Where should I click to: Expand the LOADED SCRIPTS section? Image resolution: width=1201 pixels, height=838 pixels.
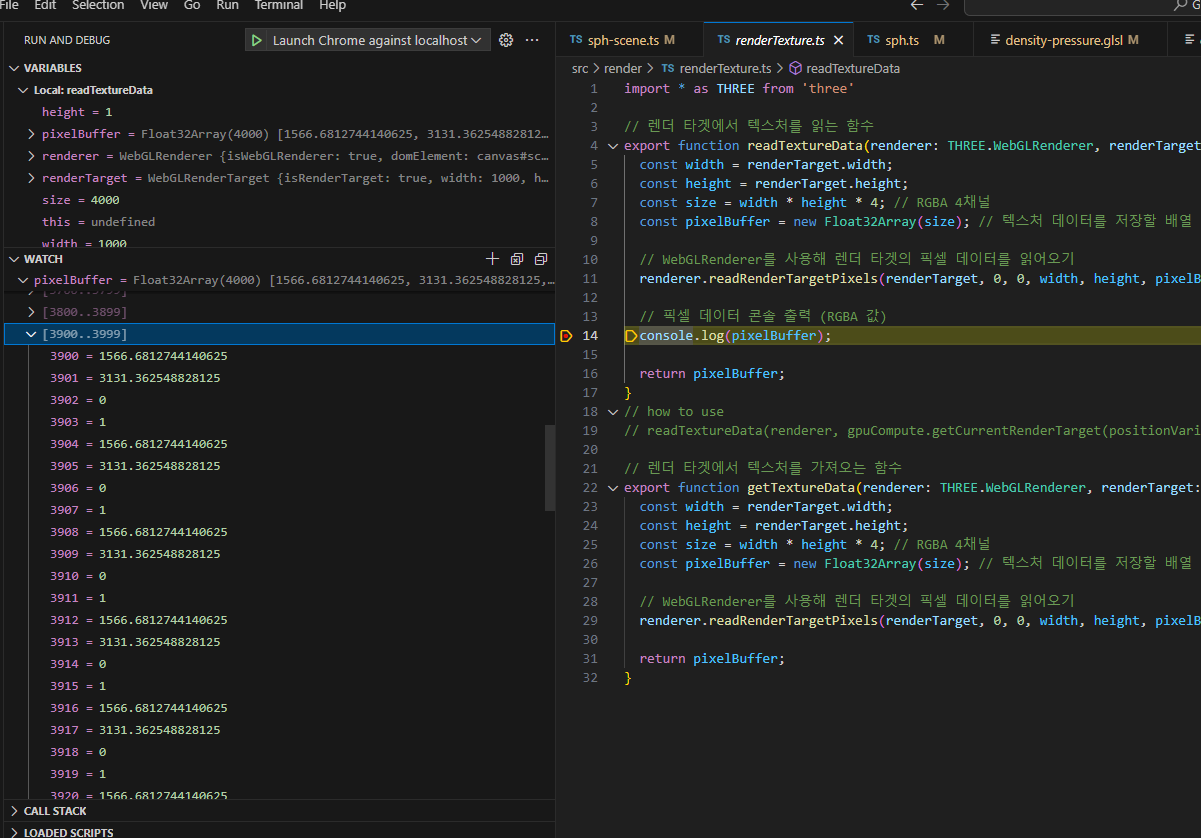click(15, 832)
